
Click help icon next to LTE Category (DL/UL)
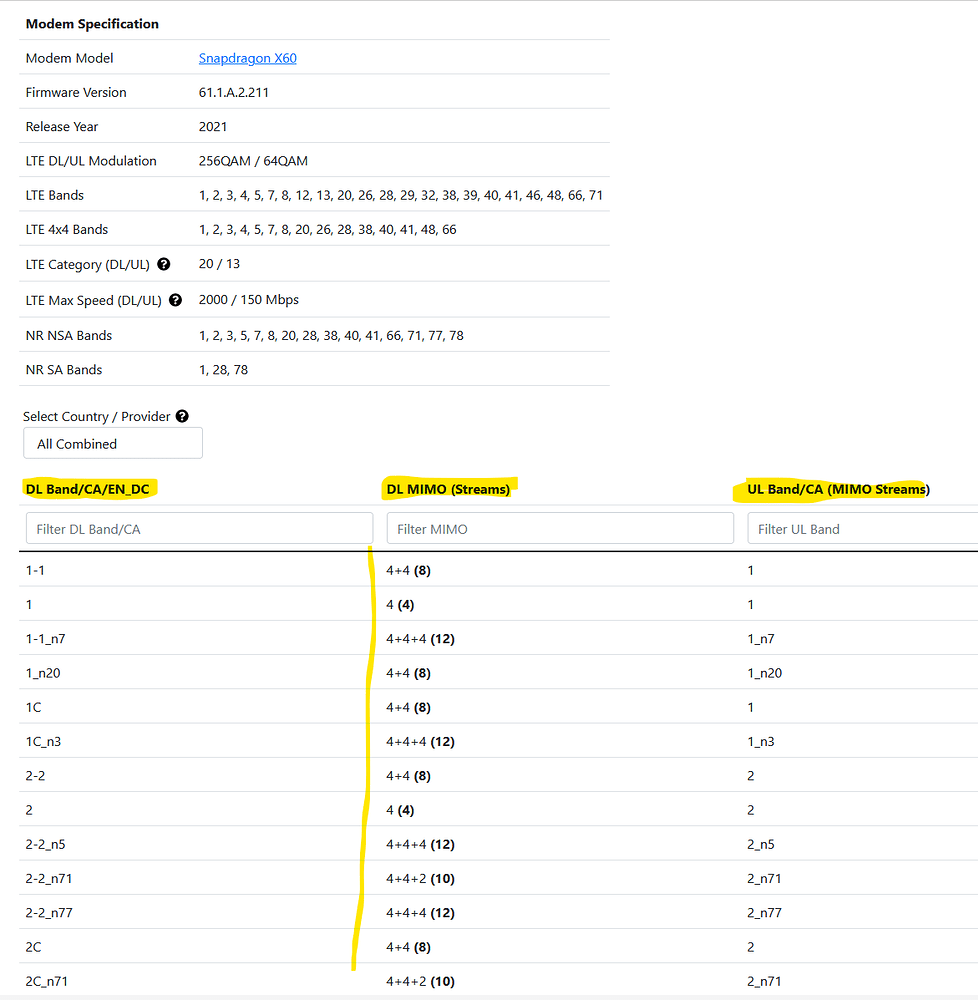164,265
